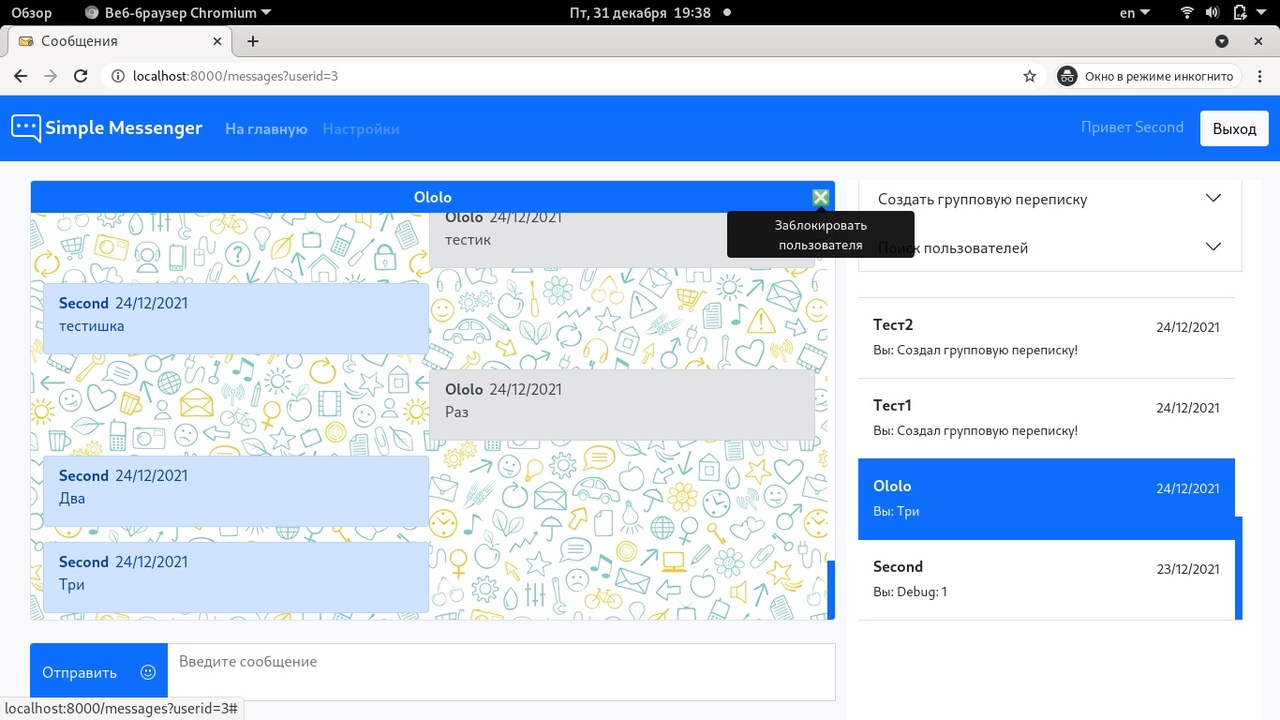Focus the Введите сообщение input field

(x=501, y=672)
